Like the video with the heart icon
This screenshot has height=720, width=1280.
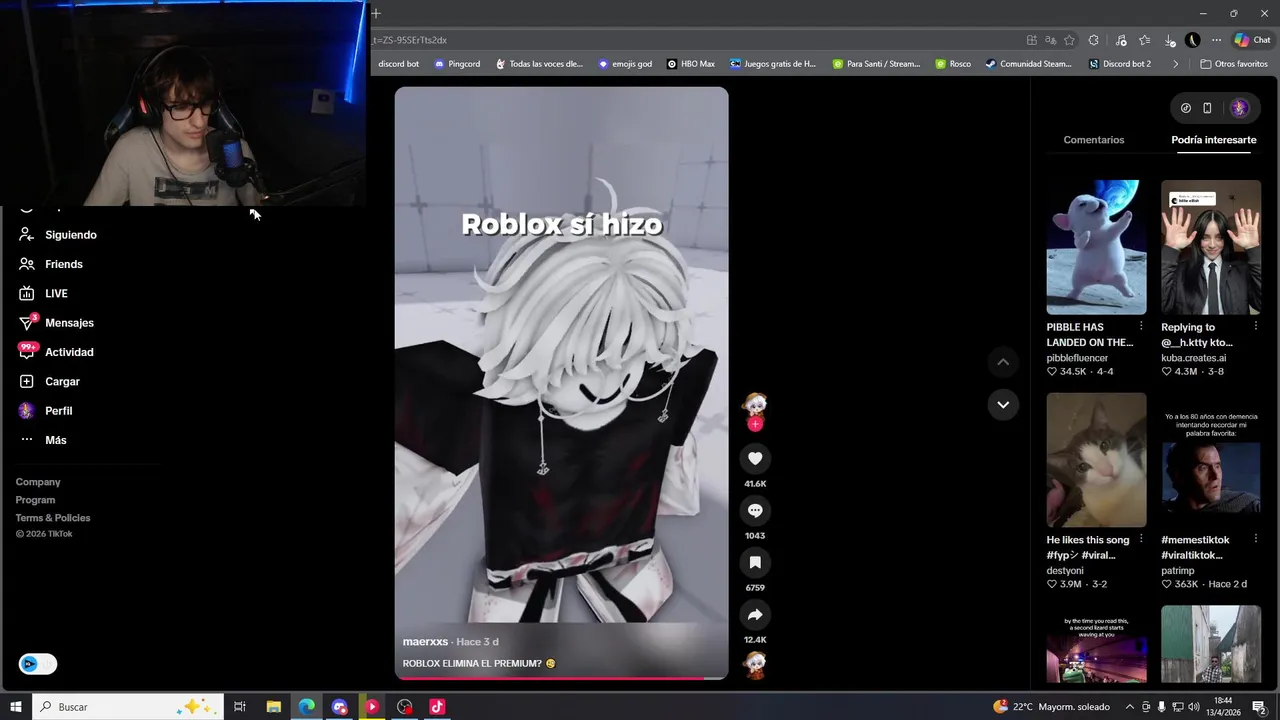pyautogui.click(x=755, y=458)
